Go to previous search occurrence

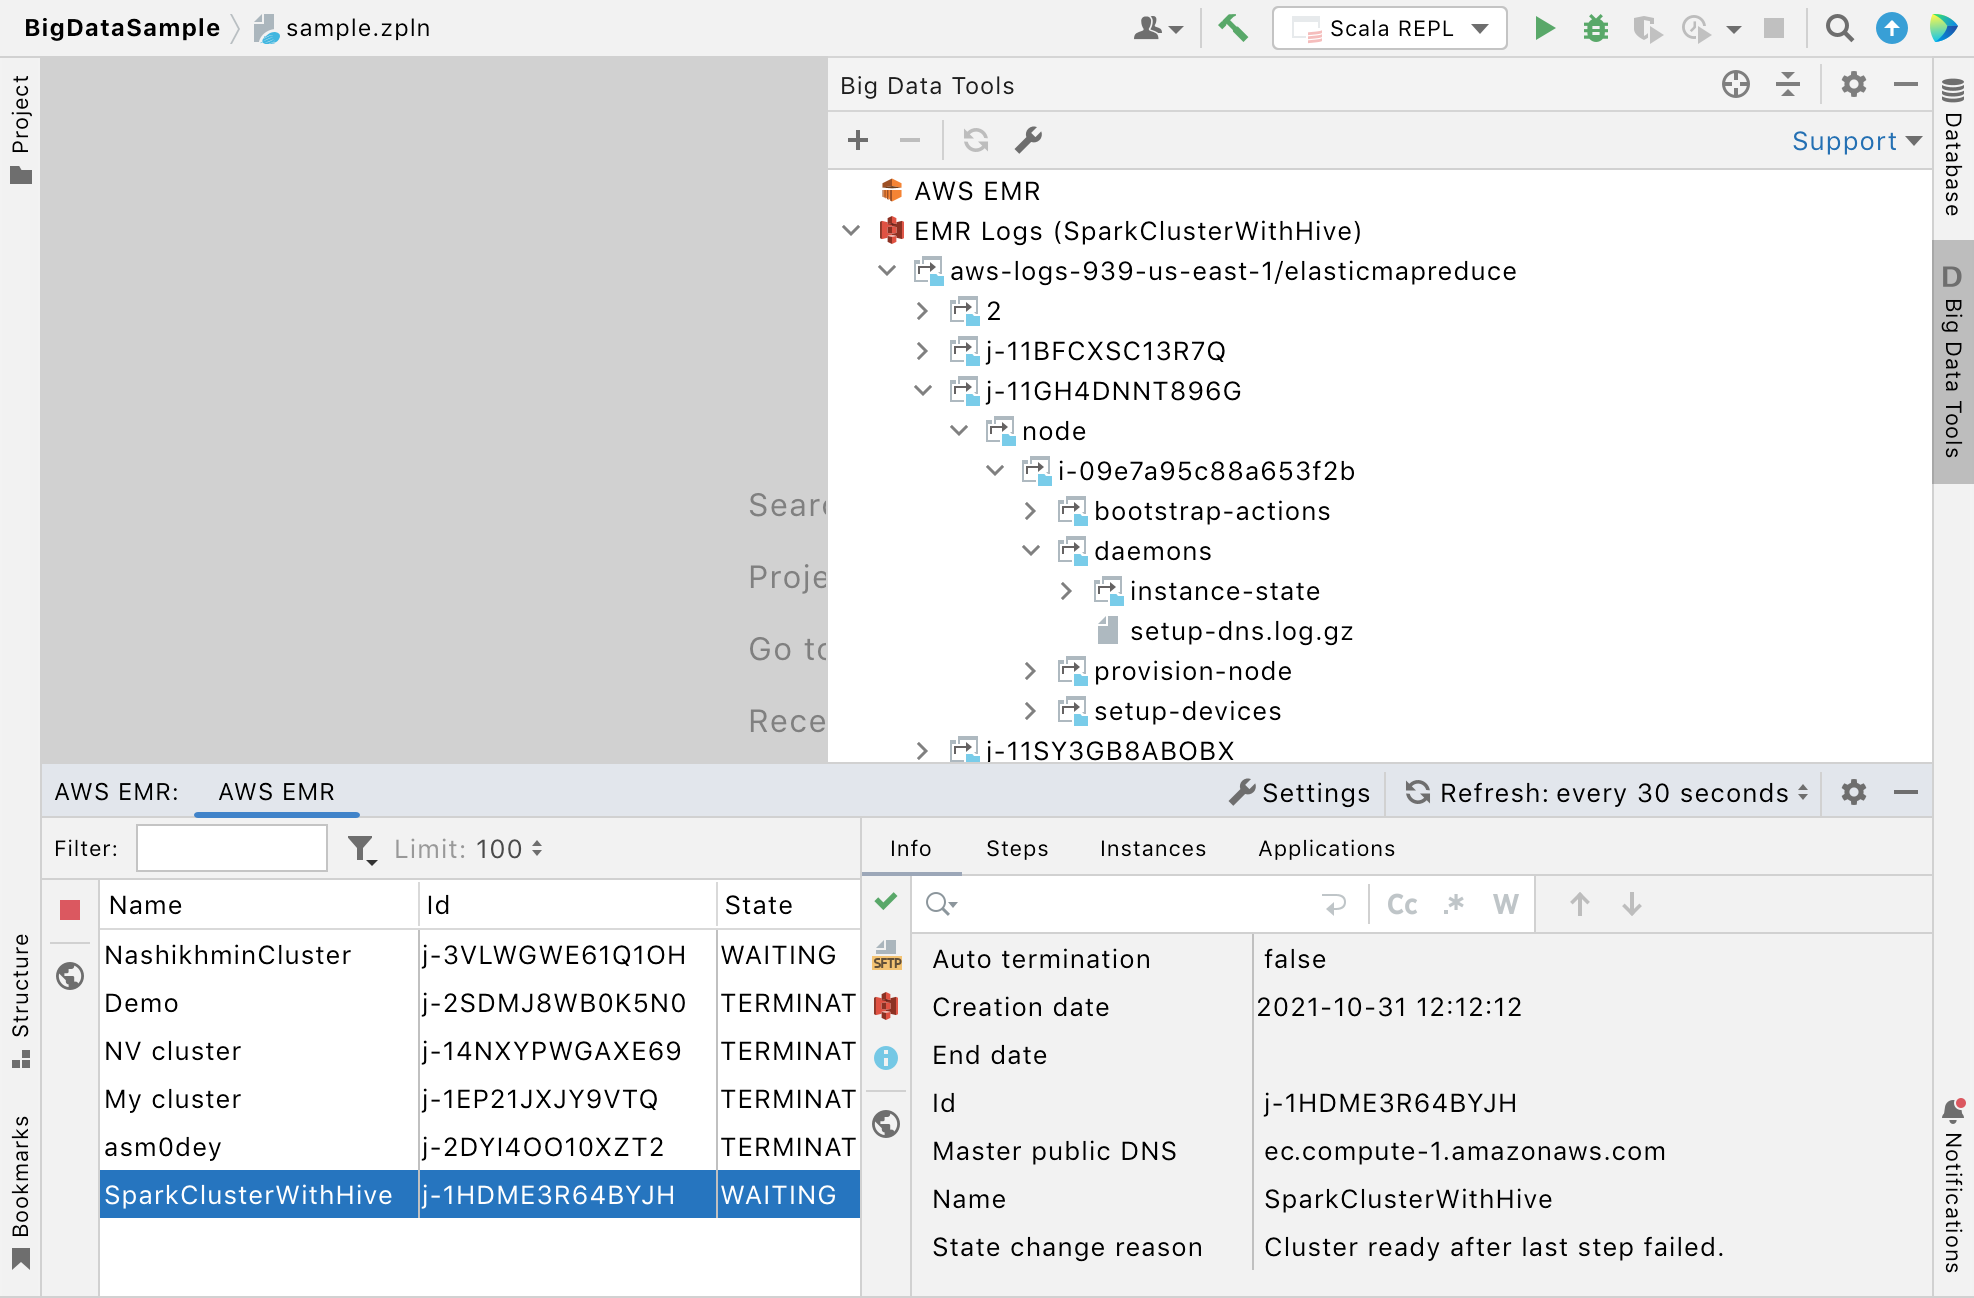(x=1580, y=905)
